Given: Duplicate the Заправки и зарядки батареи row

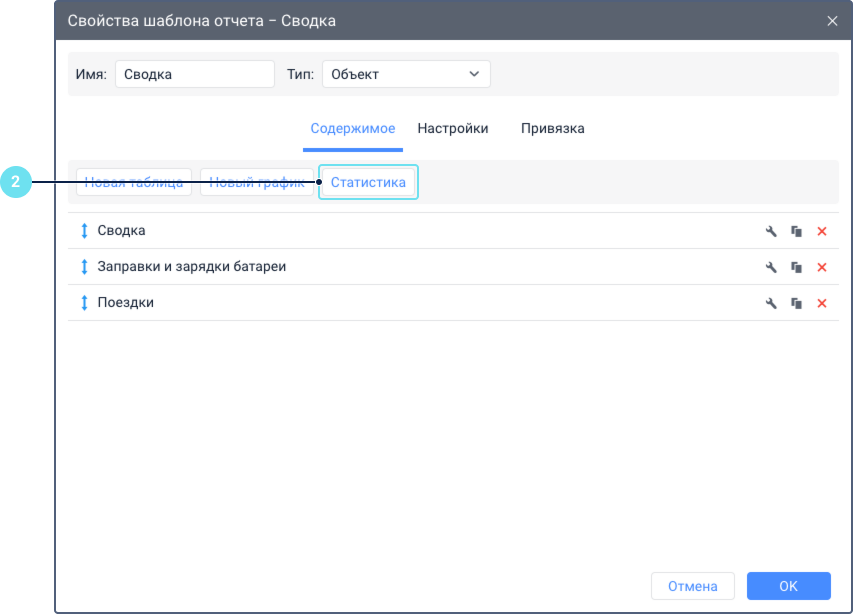Looking at the screenshot, I should 796,267.
